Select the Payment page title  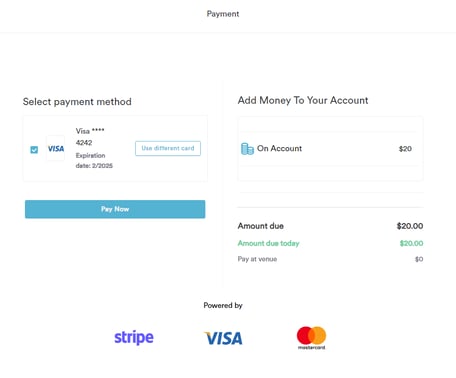pyautogui.click(x=223, y=14)
